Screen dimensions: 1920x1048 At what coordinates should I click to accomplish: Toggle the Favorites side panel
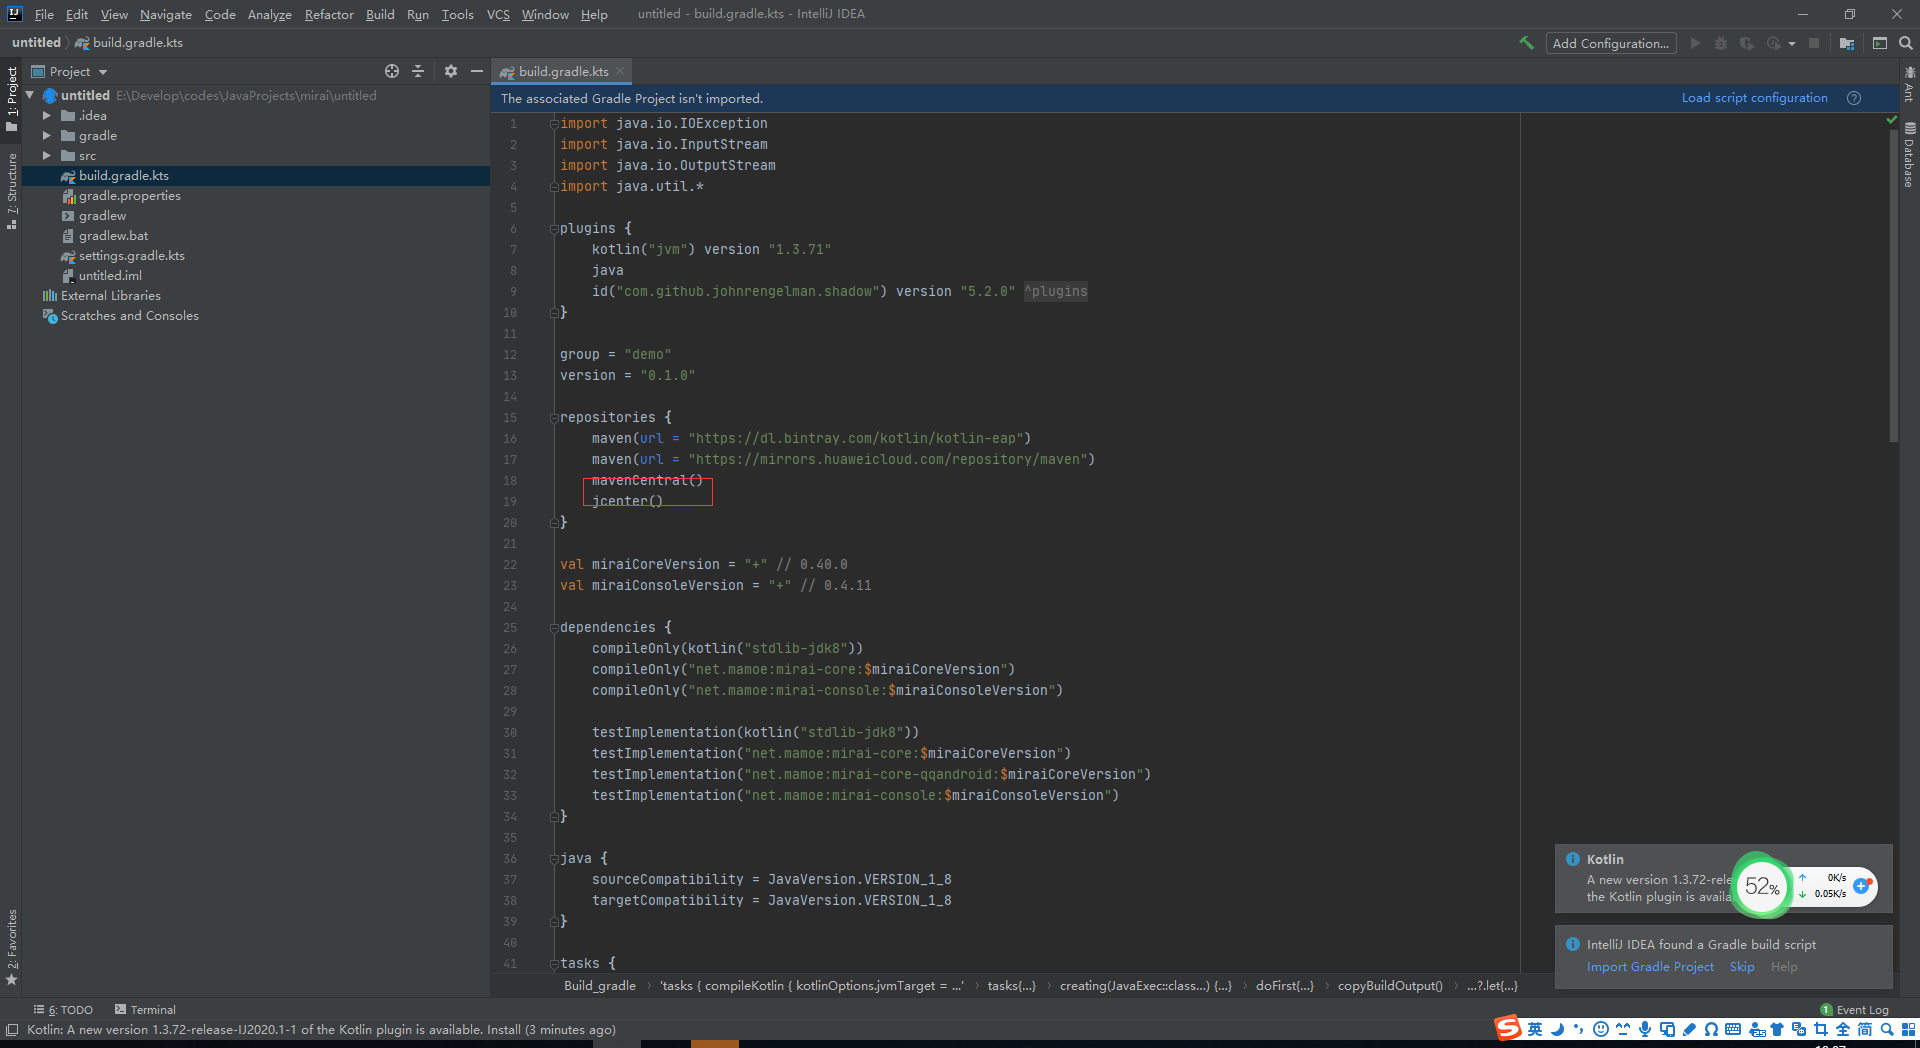click(x=12, y=945)
